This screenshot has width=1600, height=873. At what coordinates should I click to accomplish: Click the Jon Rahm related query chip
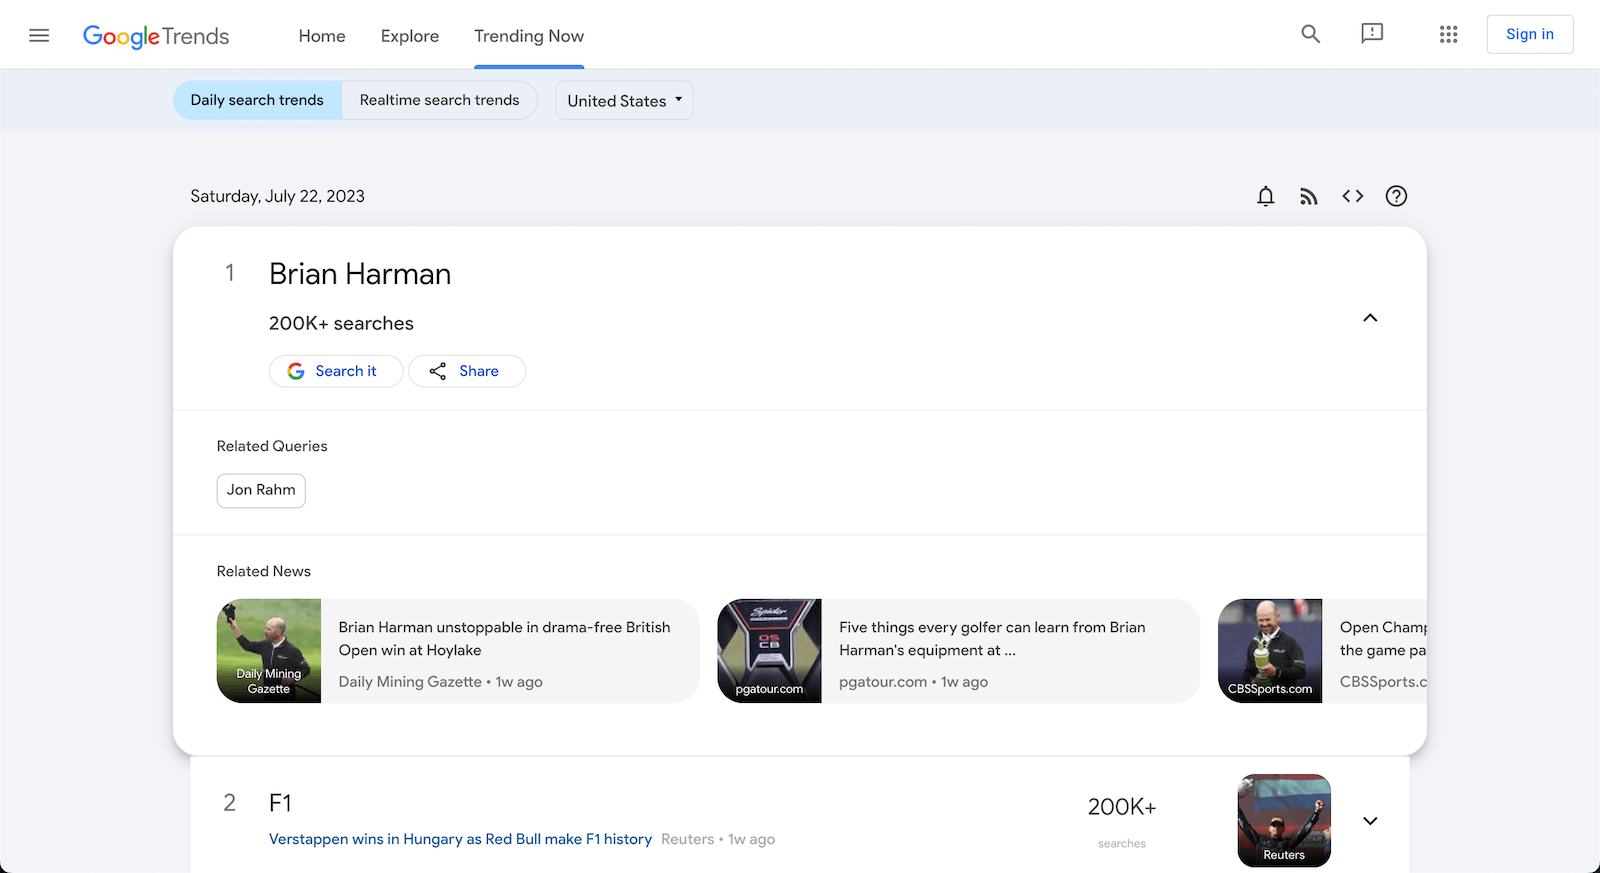tap(261, 490)
